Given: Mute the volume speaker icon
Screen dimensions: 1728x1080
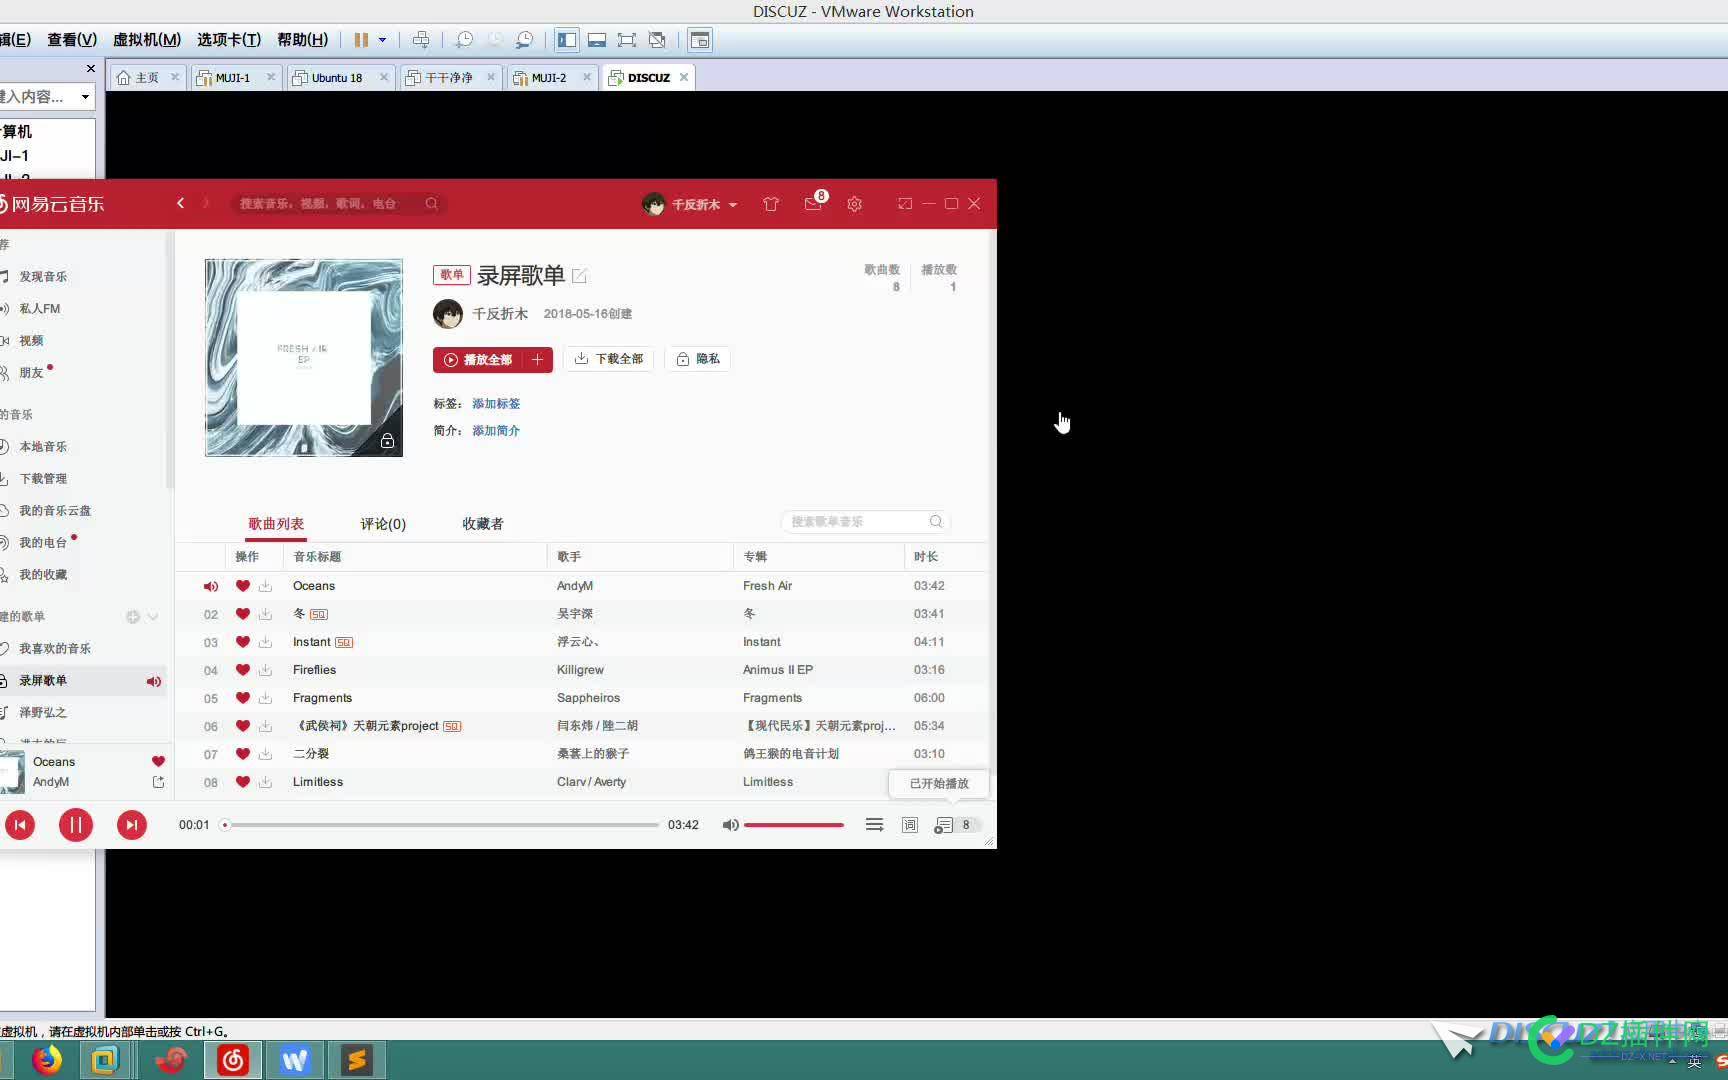Looking at the screenshot, I should tap(731, 824).
